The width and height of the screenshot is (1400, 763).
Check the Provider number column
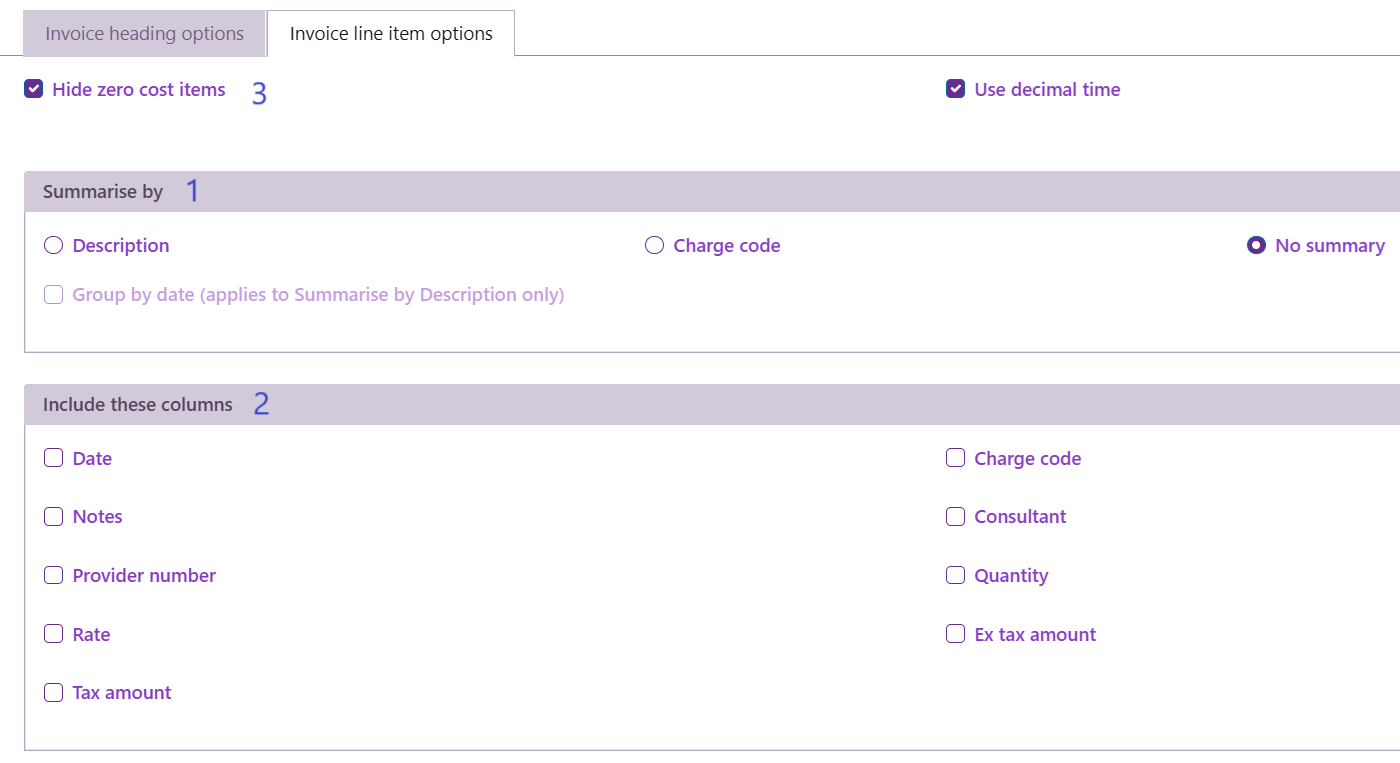coord(54,575)
